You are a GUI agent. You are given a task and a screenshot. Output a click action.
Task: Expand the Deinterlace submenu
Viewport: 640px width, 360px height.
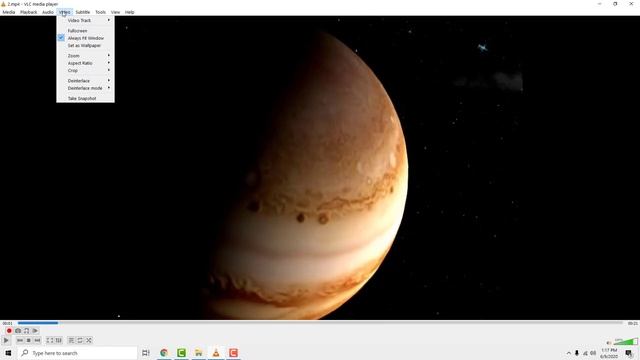(x=85, y=81)
